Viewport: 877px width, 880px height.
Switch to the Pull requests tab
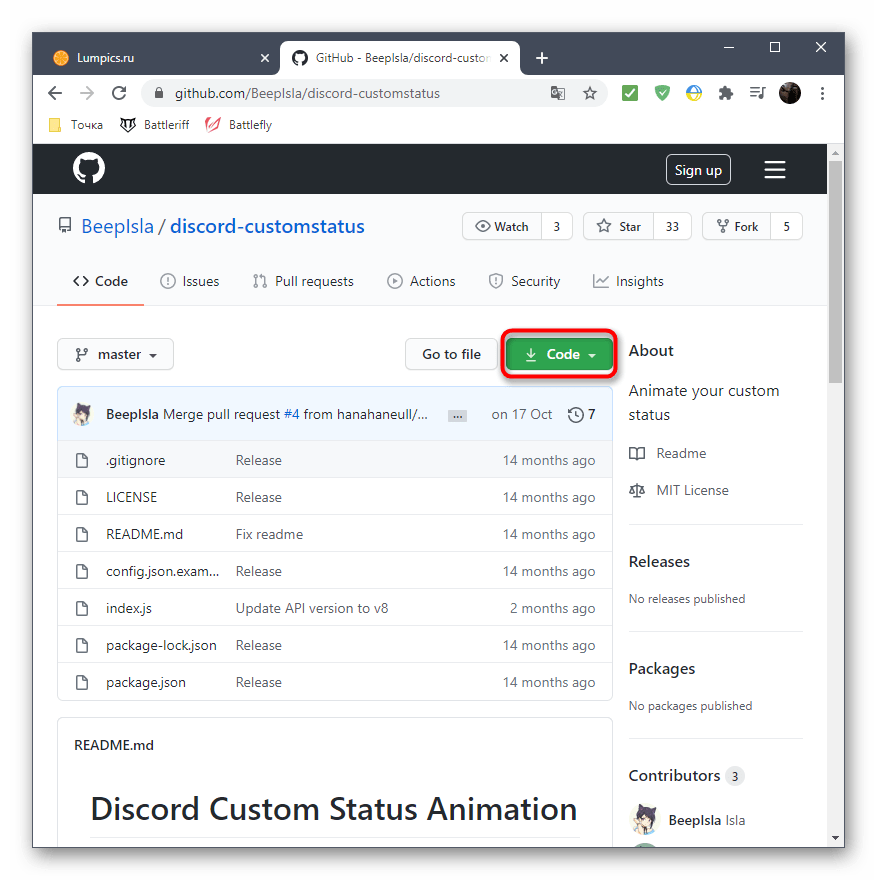click(x=303, y=281)
